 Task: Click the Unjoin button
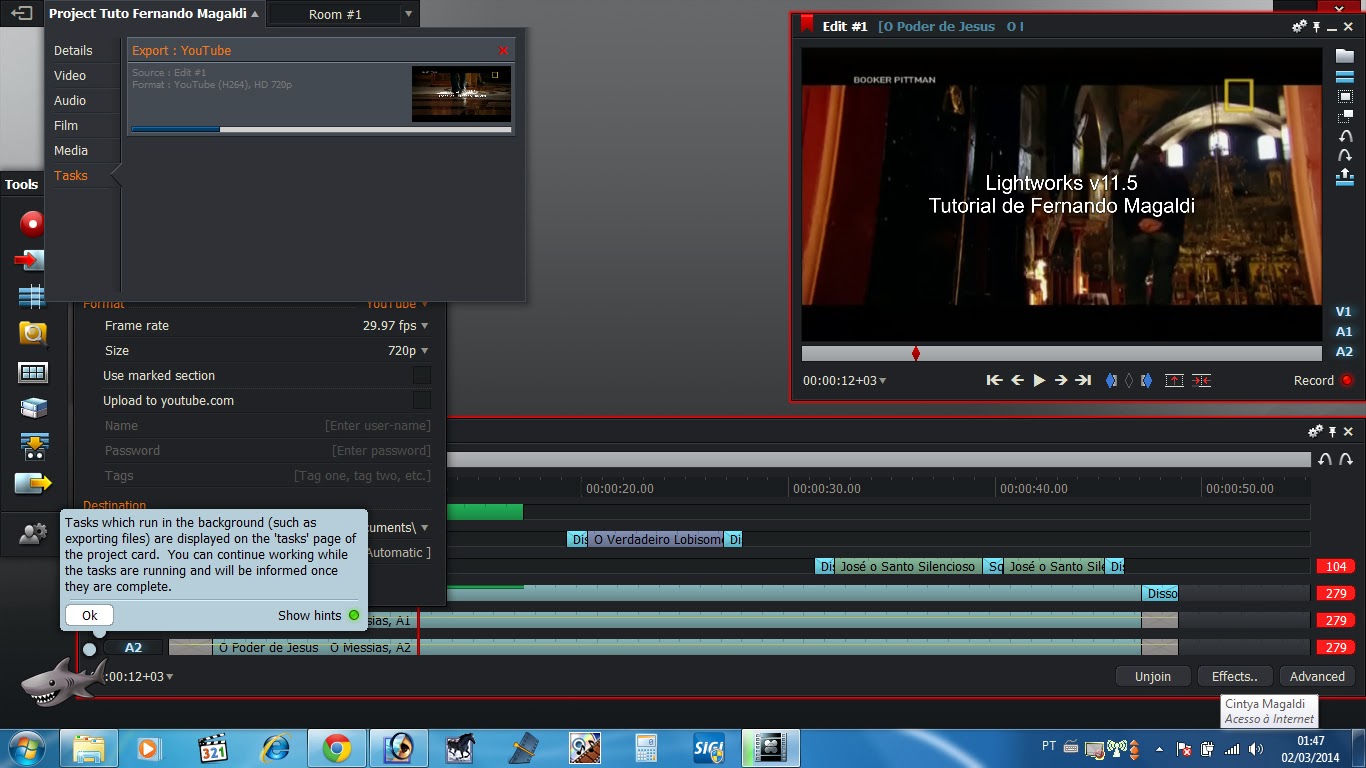click(1152, 676)
